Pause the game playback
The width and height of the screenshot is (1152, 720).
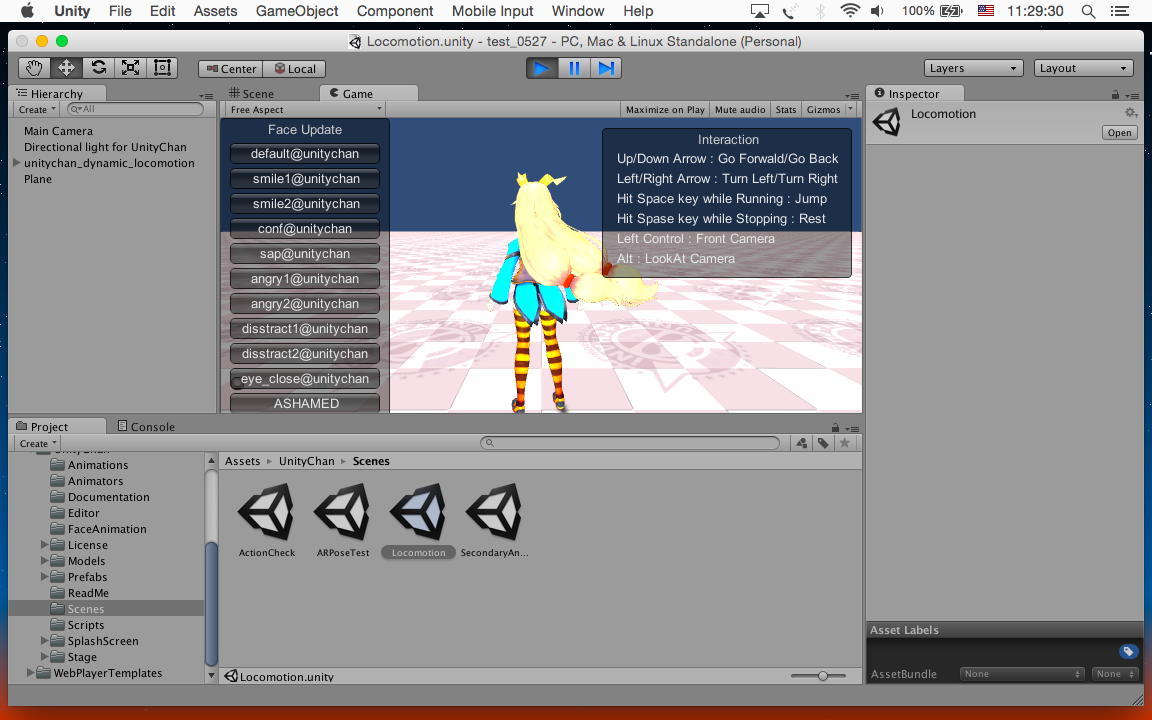(574, 68)
